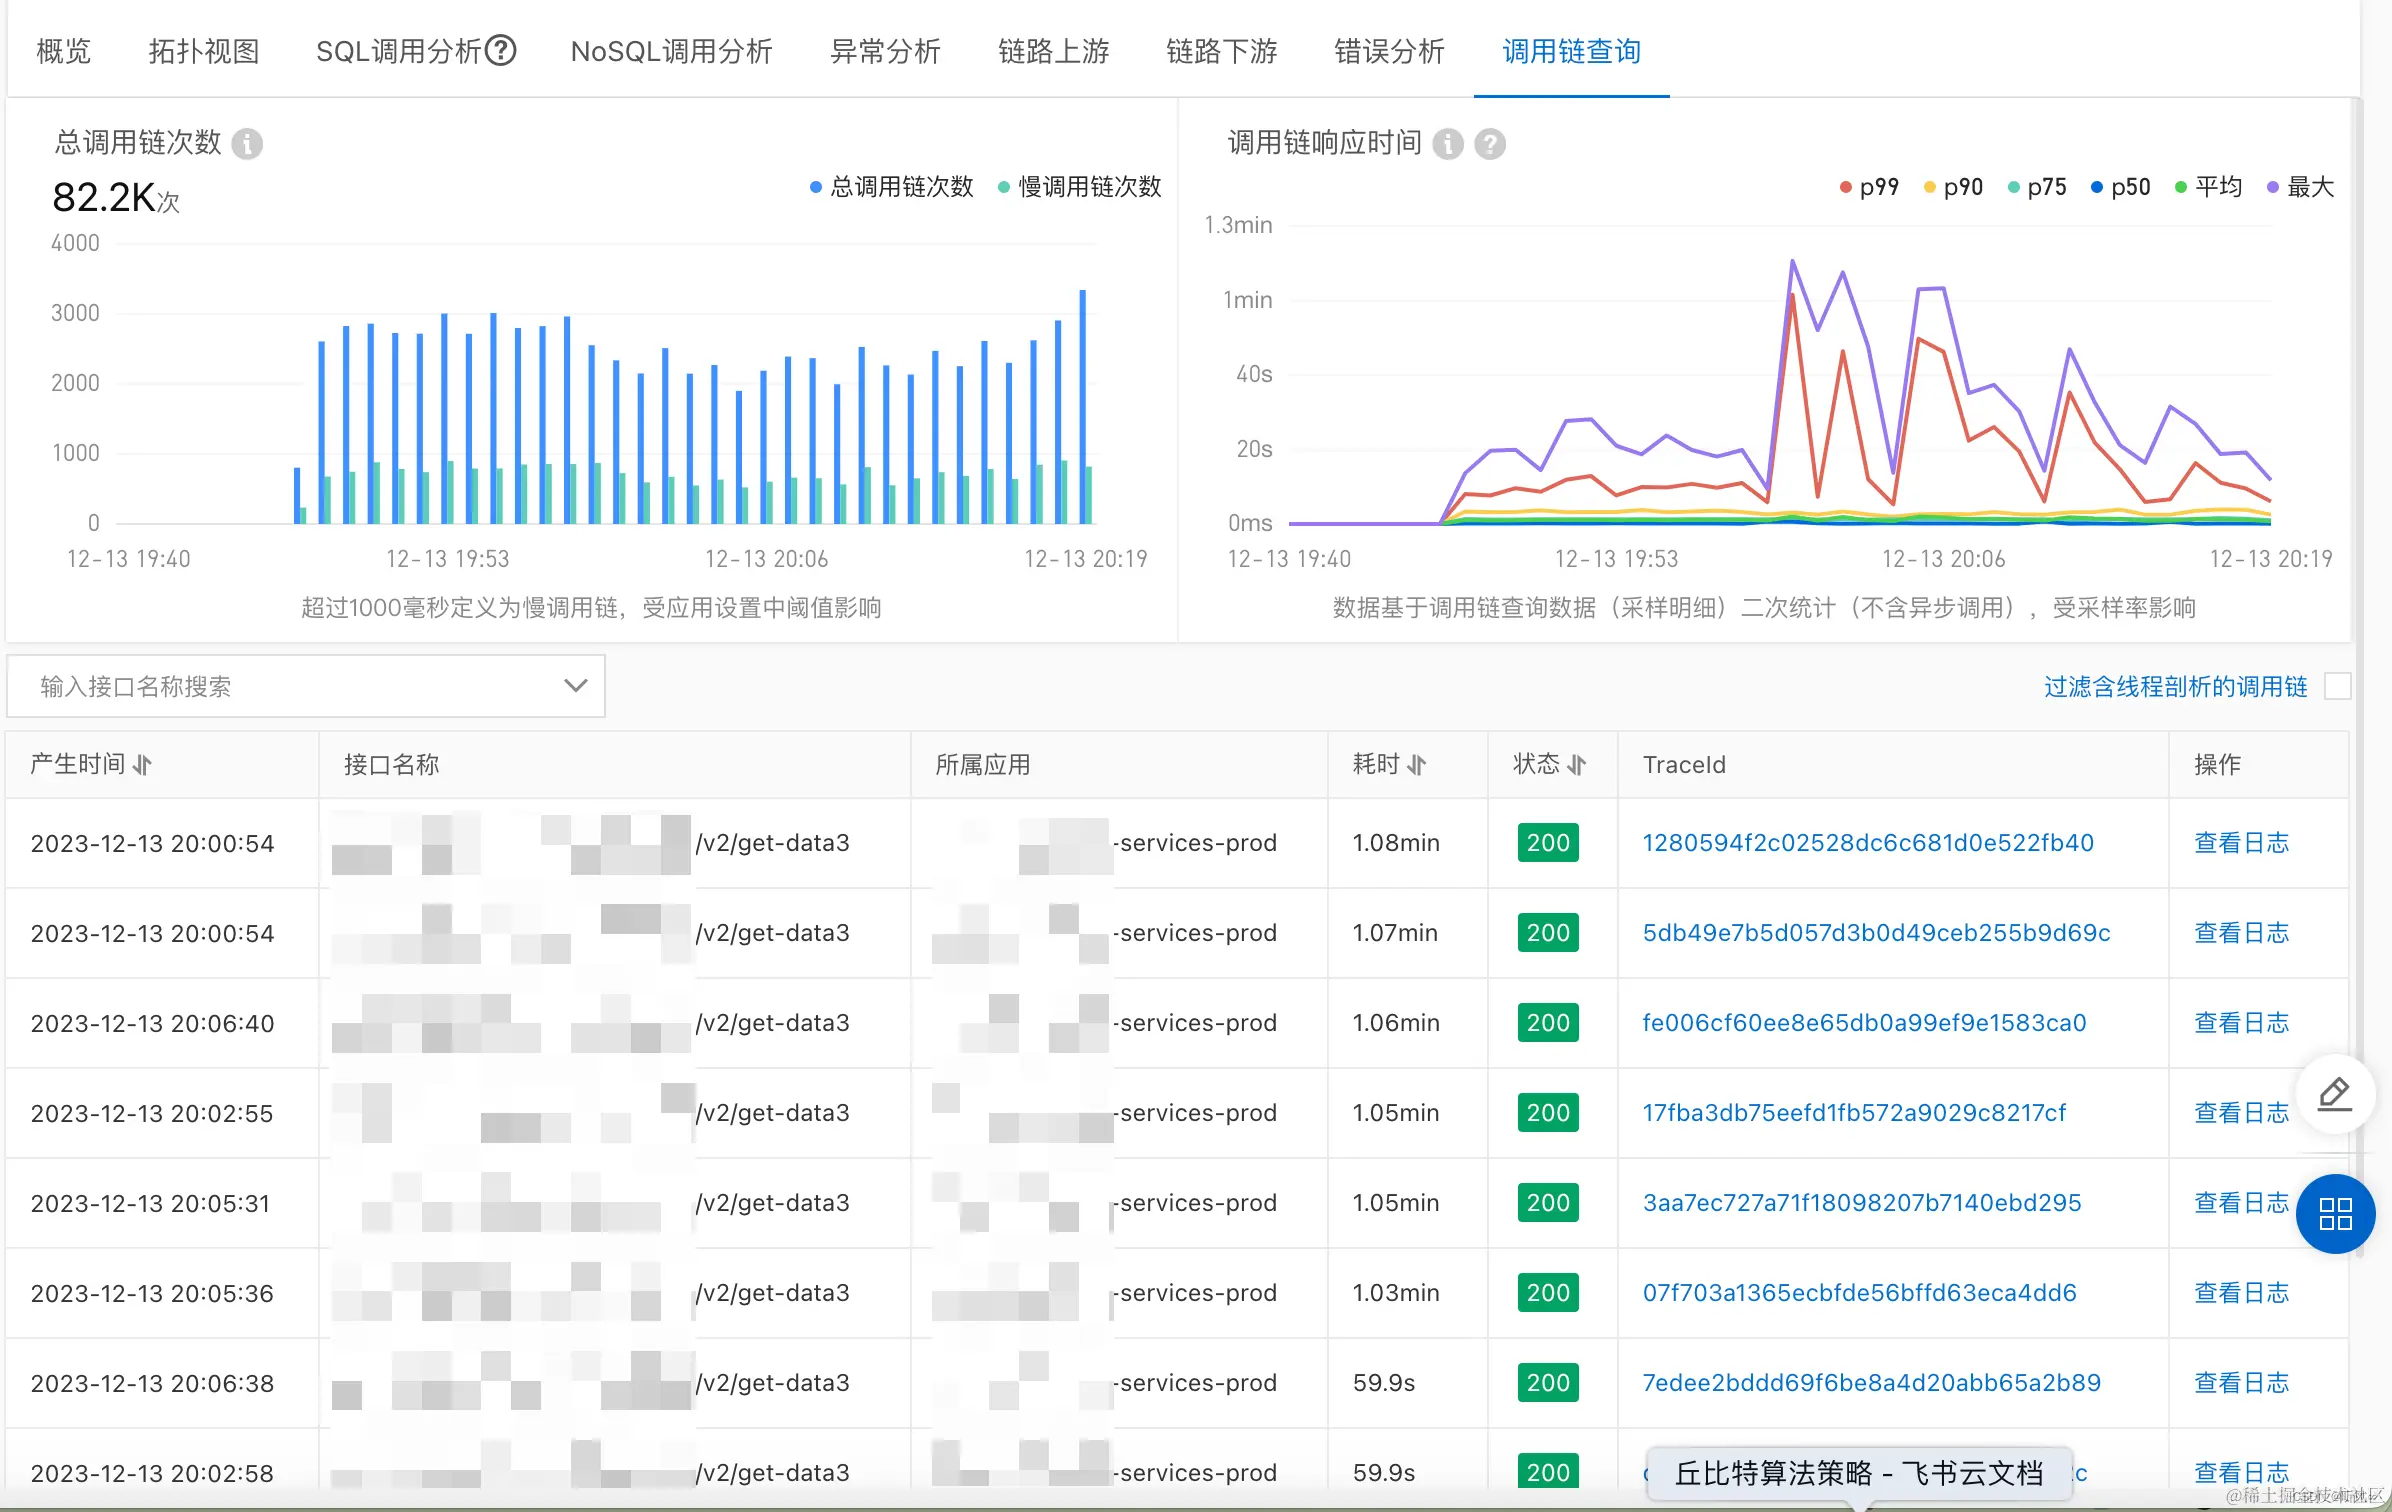Sort by 产生时间 column sort icon
The height and width of the screenshot is (1512, 2392).
click(142, 765)
